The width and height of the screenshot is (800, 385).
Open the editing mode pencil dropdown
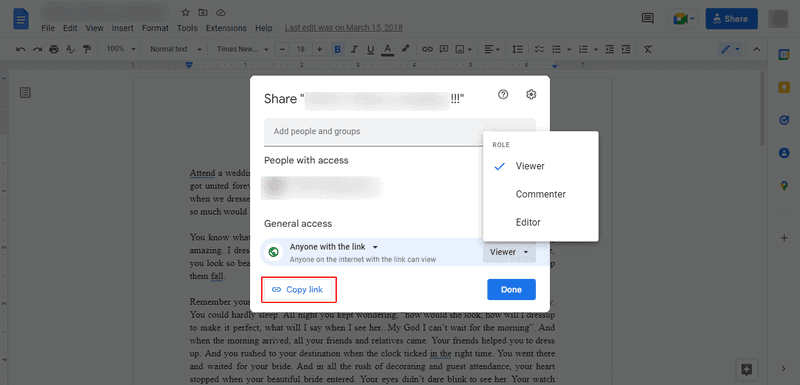pos(730,49)
